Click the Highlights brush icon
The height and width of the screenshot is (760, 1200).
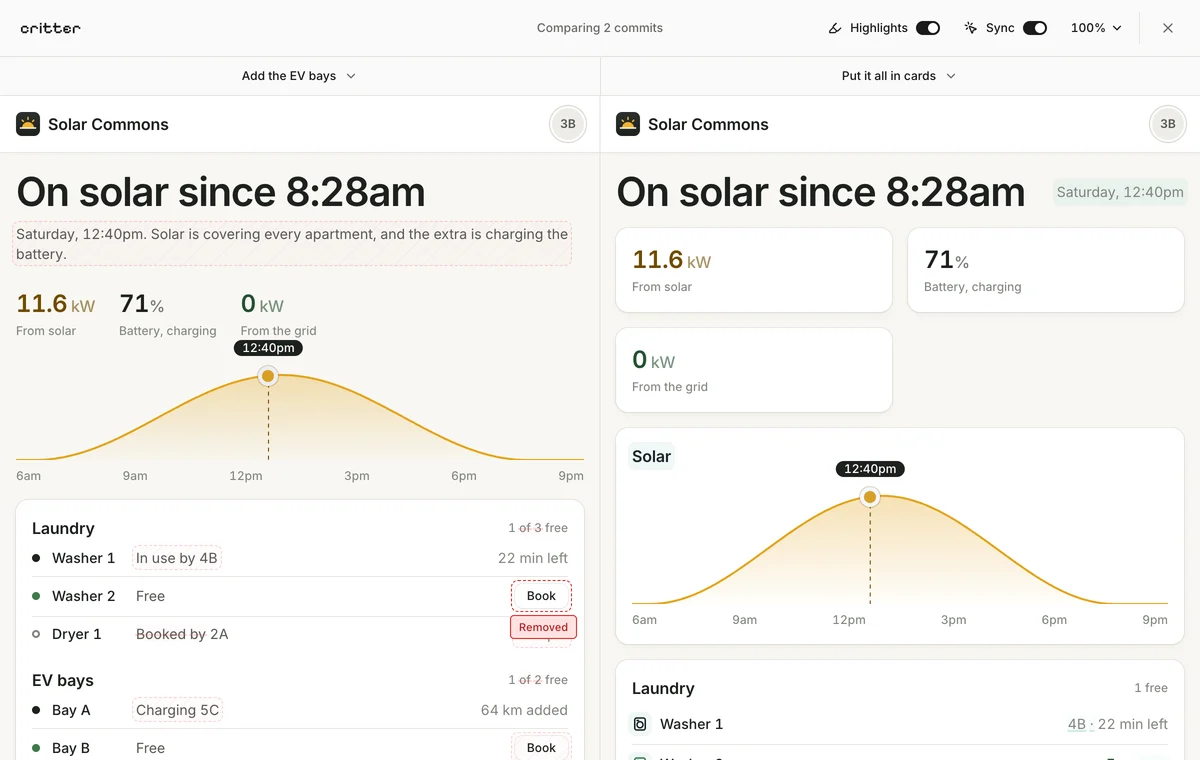coord(836,28)
